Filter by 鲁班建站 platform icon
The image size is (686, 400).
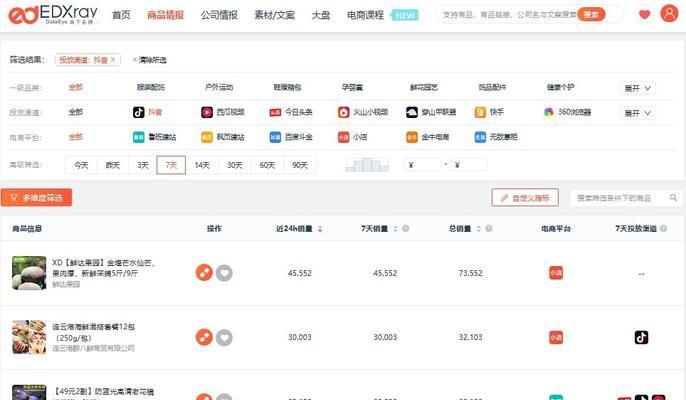click(139, 137)
